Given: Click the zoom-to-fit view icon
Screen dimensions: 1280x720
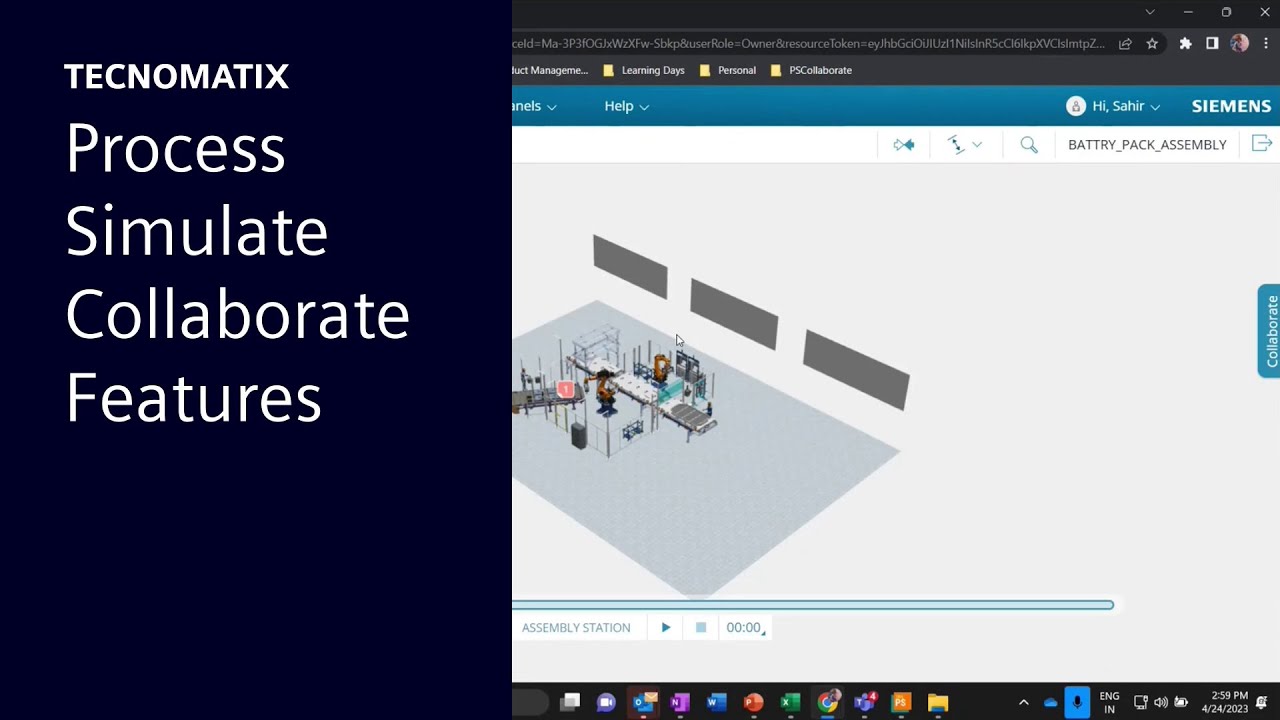Looking at the screenshot, I should tap(904, 145).
